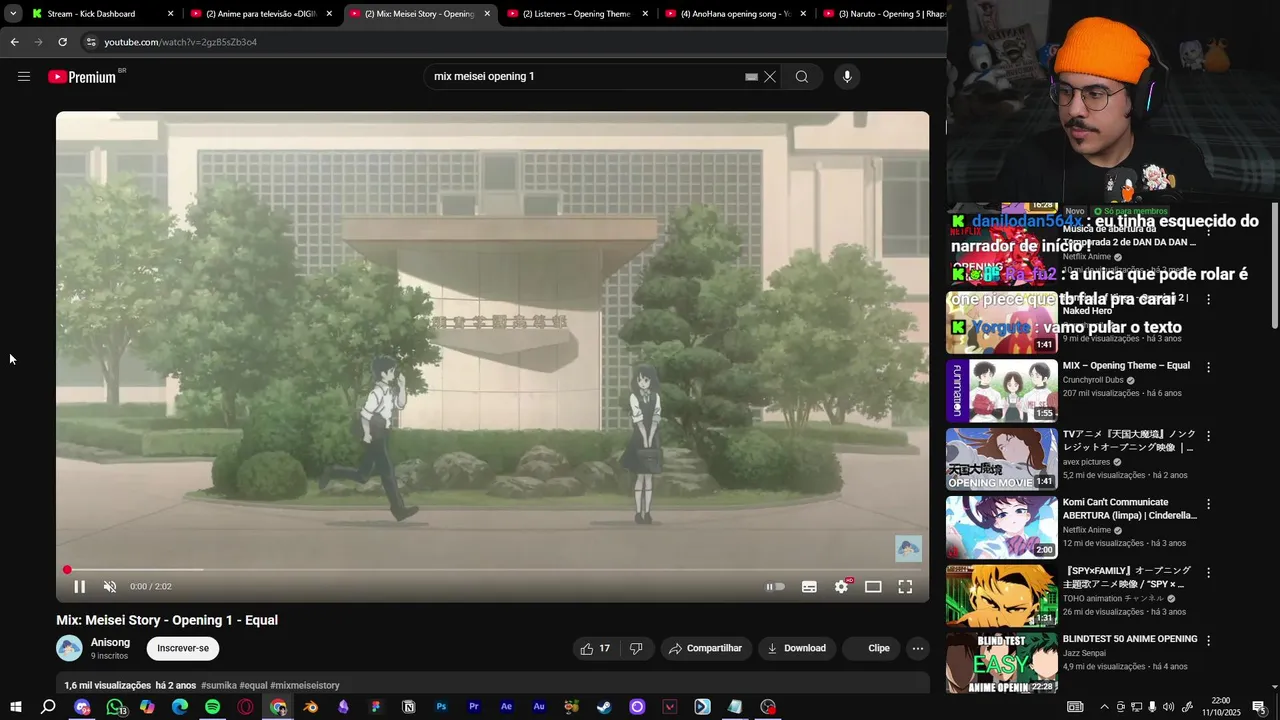Open options menu for Naked Hero video
This screenshot has width=1280, height=720.
(1208, 299)
